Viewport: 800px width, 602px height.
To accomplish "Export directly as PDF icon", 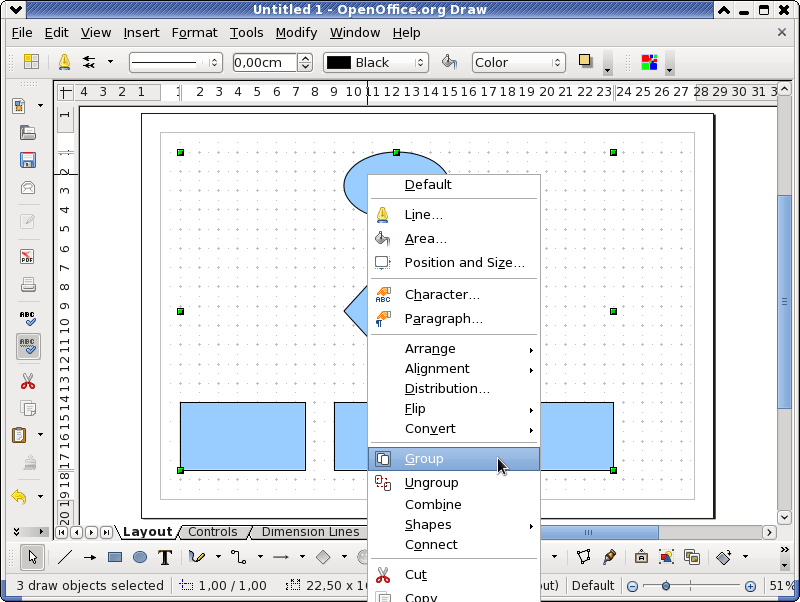I will click(28, 257).
